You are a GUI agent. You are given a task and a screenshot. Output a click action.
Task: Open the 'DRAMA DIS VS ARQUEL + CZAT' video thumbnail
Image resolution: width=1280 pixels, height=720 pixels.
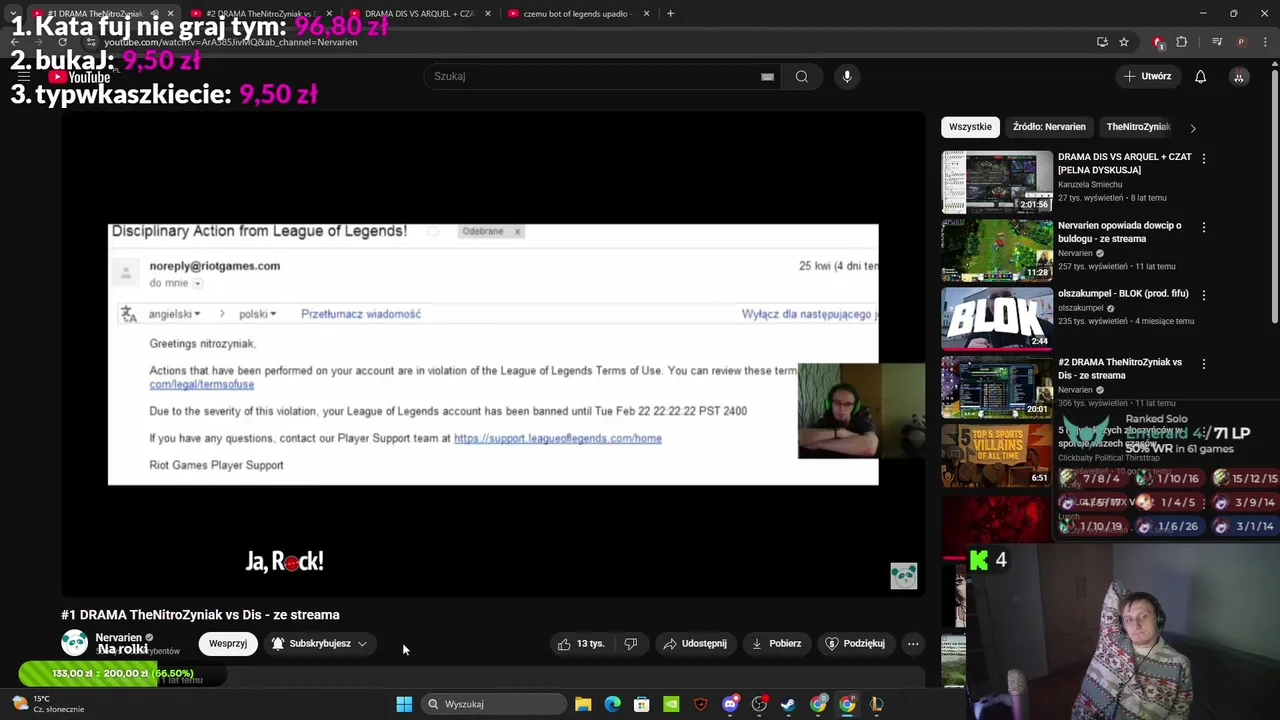(997, 182)
